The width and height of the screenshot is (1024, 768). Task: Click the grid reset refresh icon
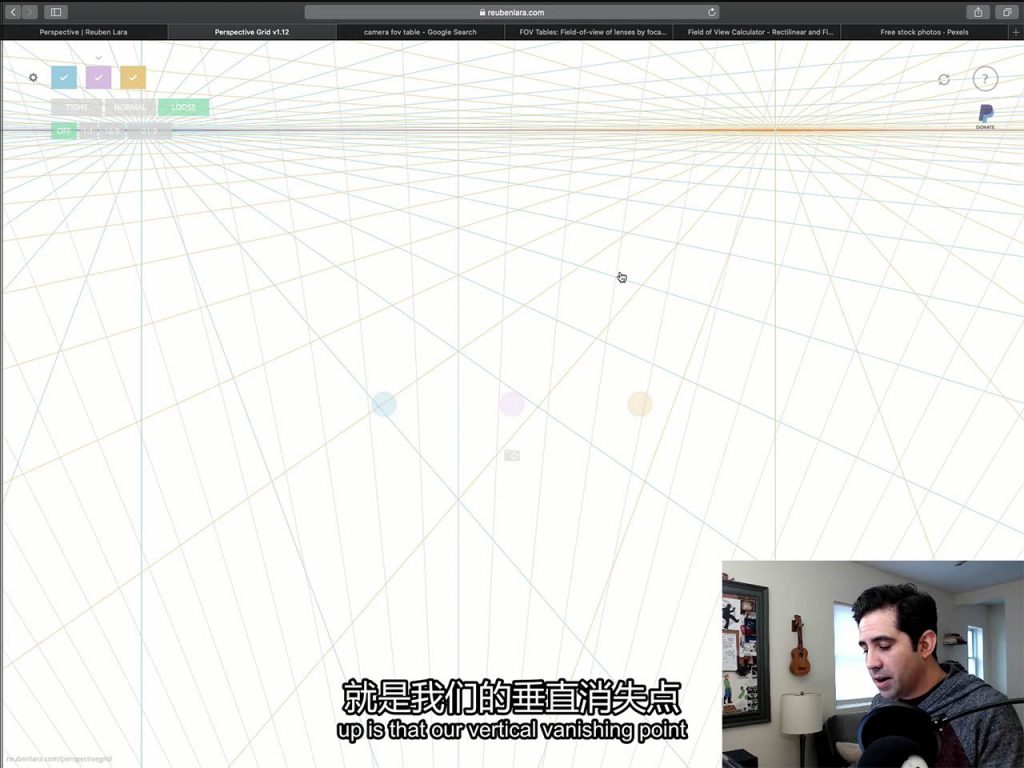944,79
